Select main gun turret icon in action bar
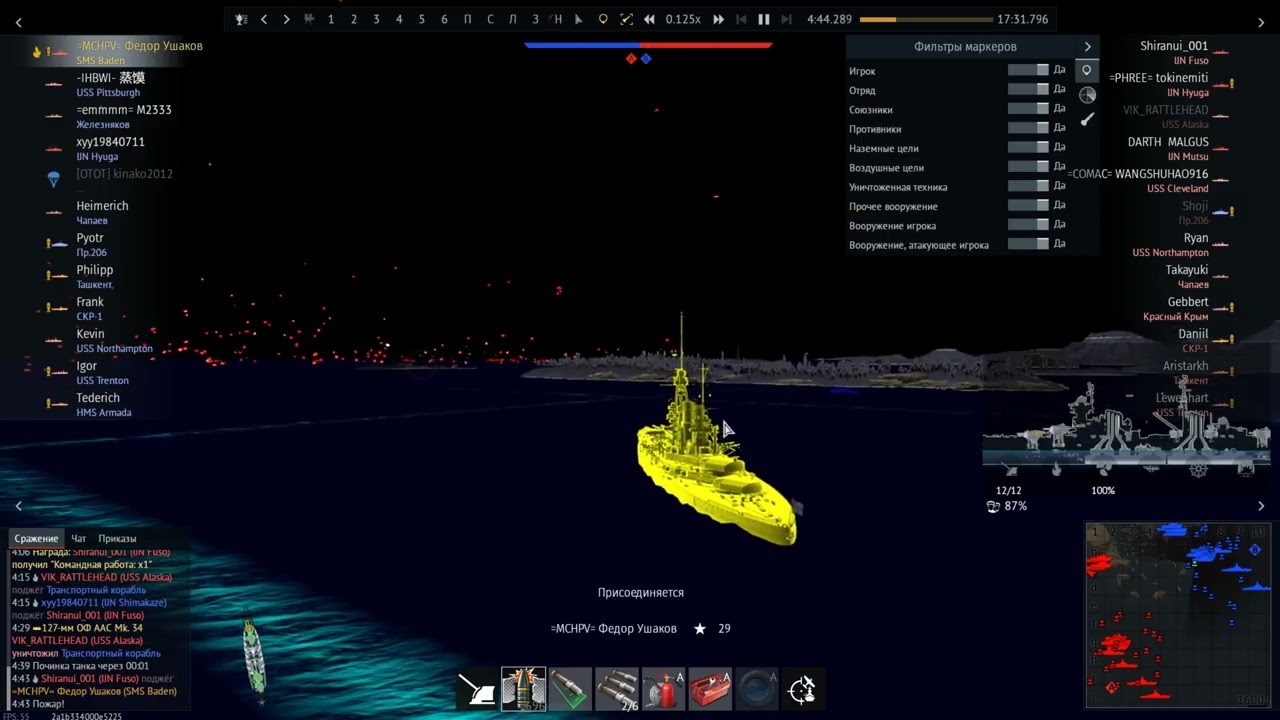1280x720 pixels. click(x=477, y=689)
